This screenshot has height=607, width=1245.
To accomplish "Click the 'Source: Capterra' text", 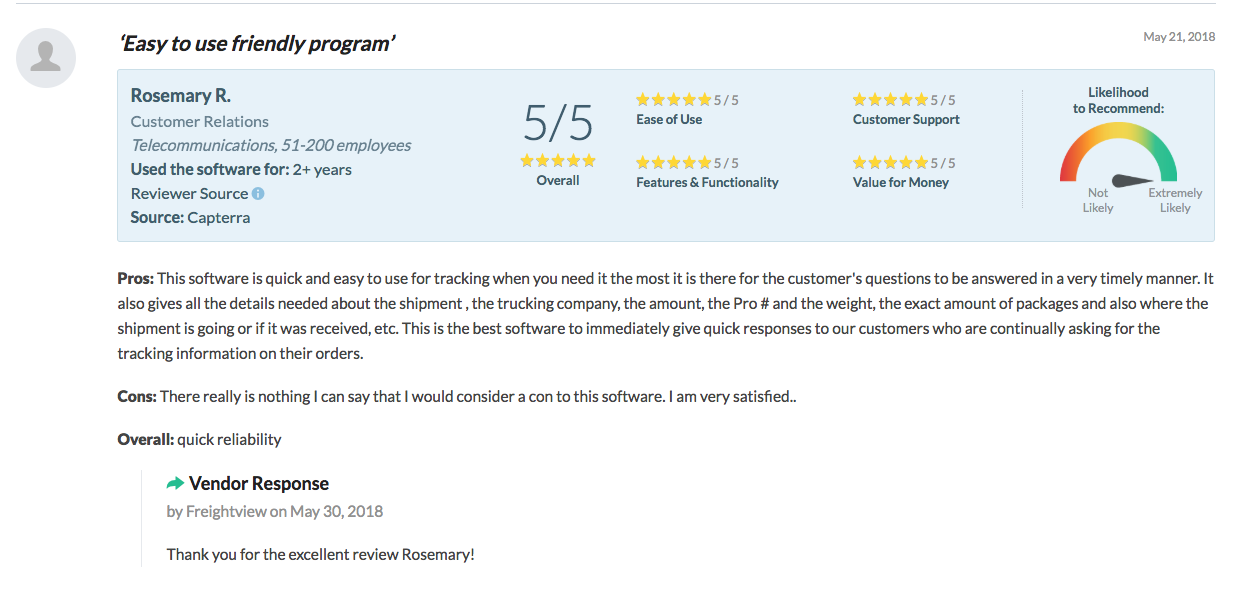I will [190, 218].
